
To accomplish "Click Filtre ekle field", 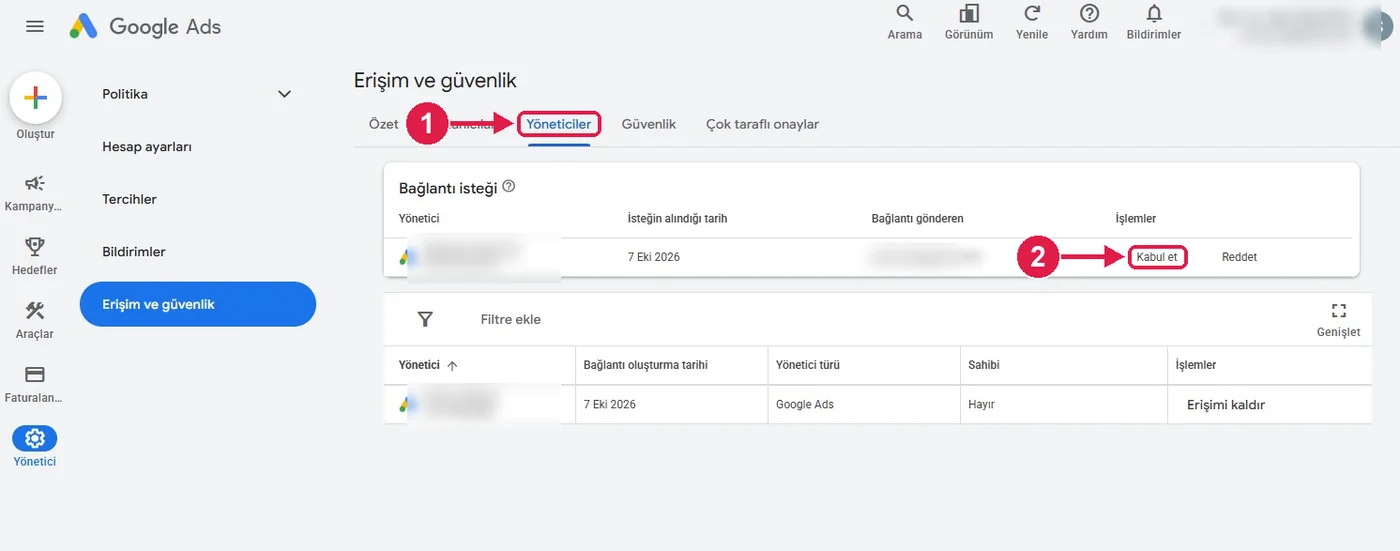I will [510, 319].
